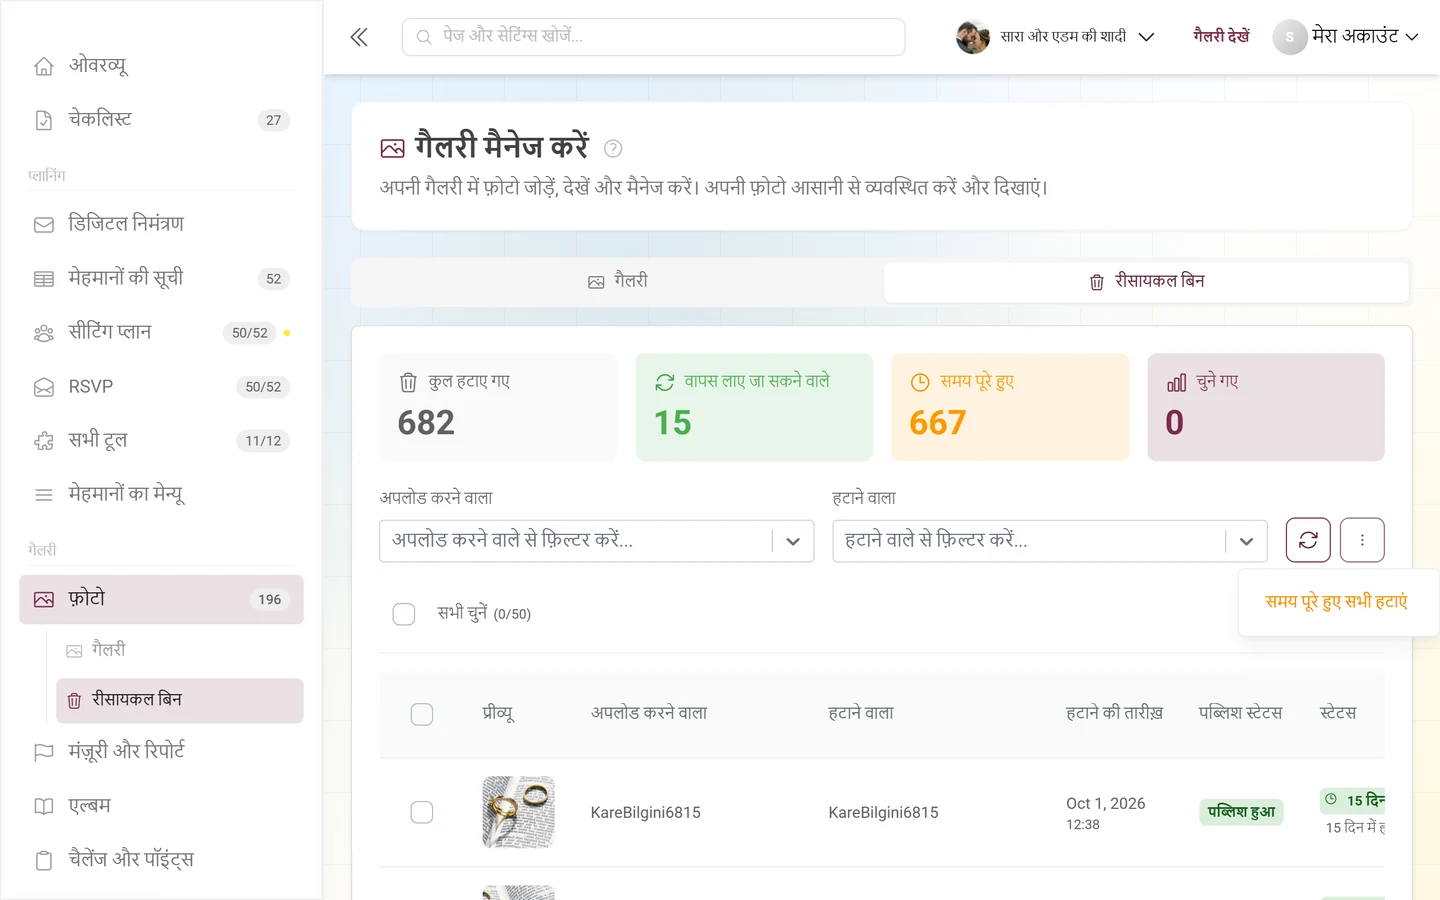Image resolution: width=1440 pixels, height=900 pixels.
Task: Collapse the sidebar with double-chevron icon
Action: click(x=359, y=37)
